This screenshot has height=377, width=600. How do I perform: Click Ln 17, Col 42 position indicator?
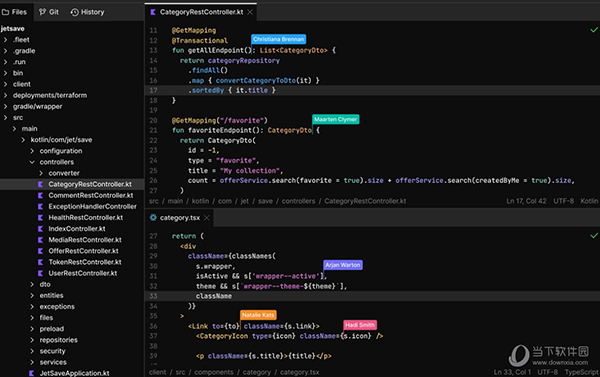click(x=526, y=201)
